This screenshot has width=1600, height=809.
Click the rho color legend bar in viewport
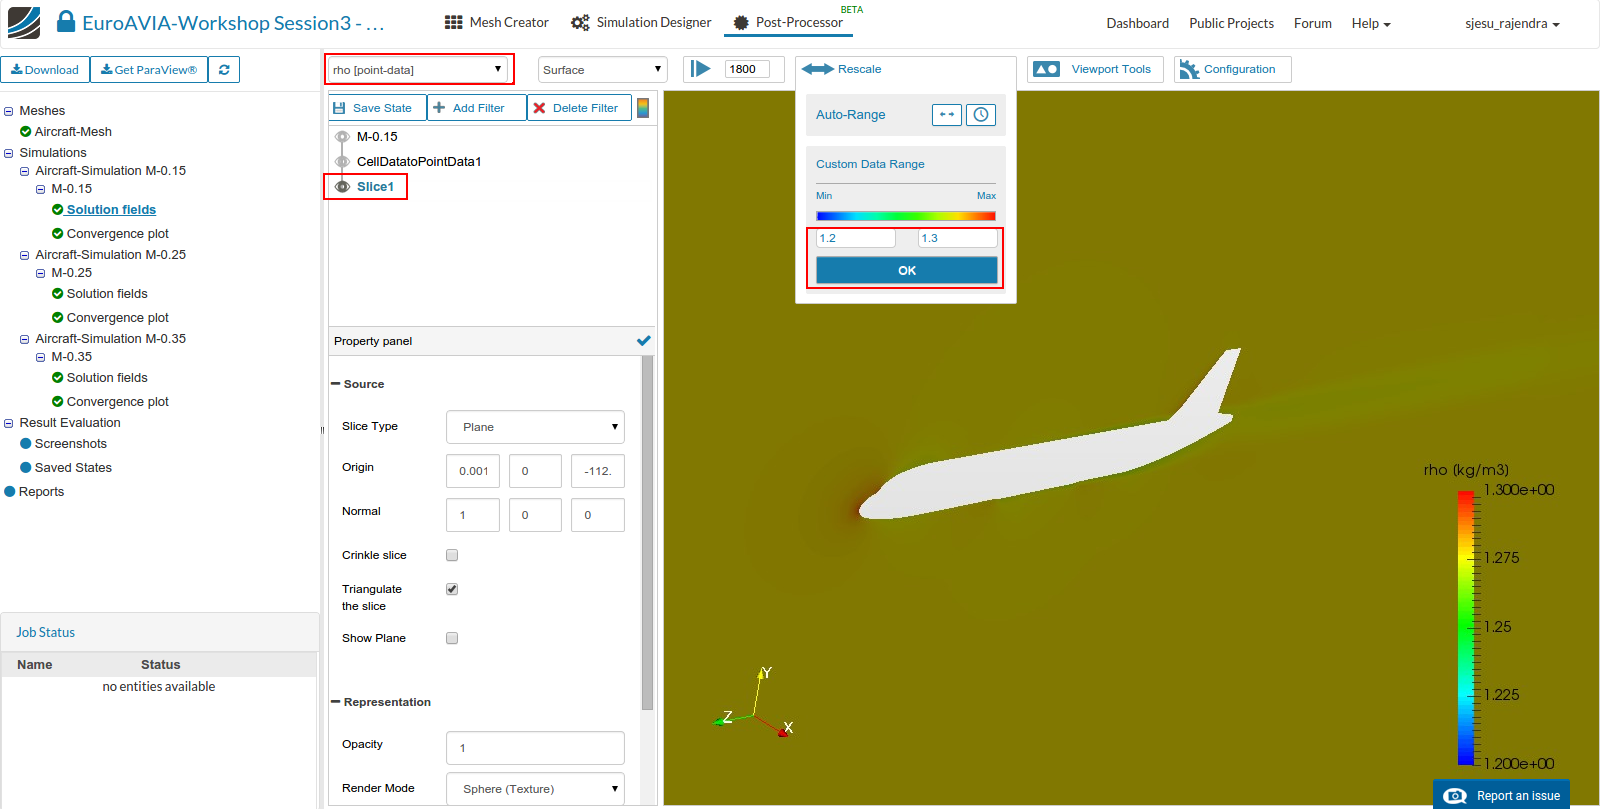click(x=1466, y=627)
